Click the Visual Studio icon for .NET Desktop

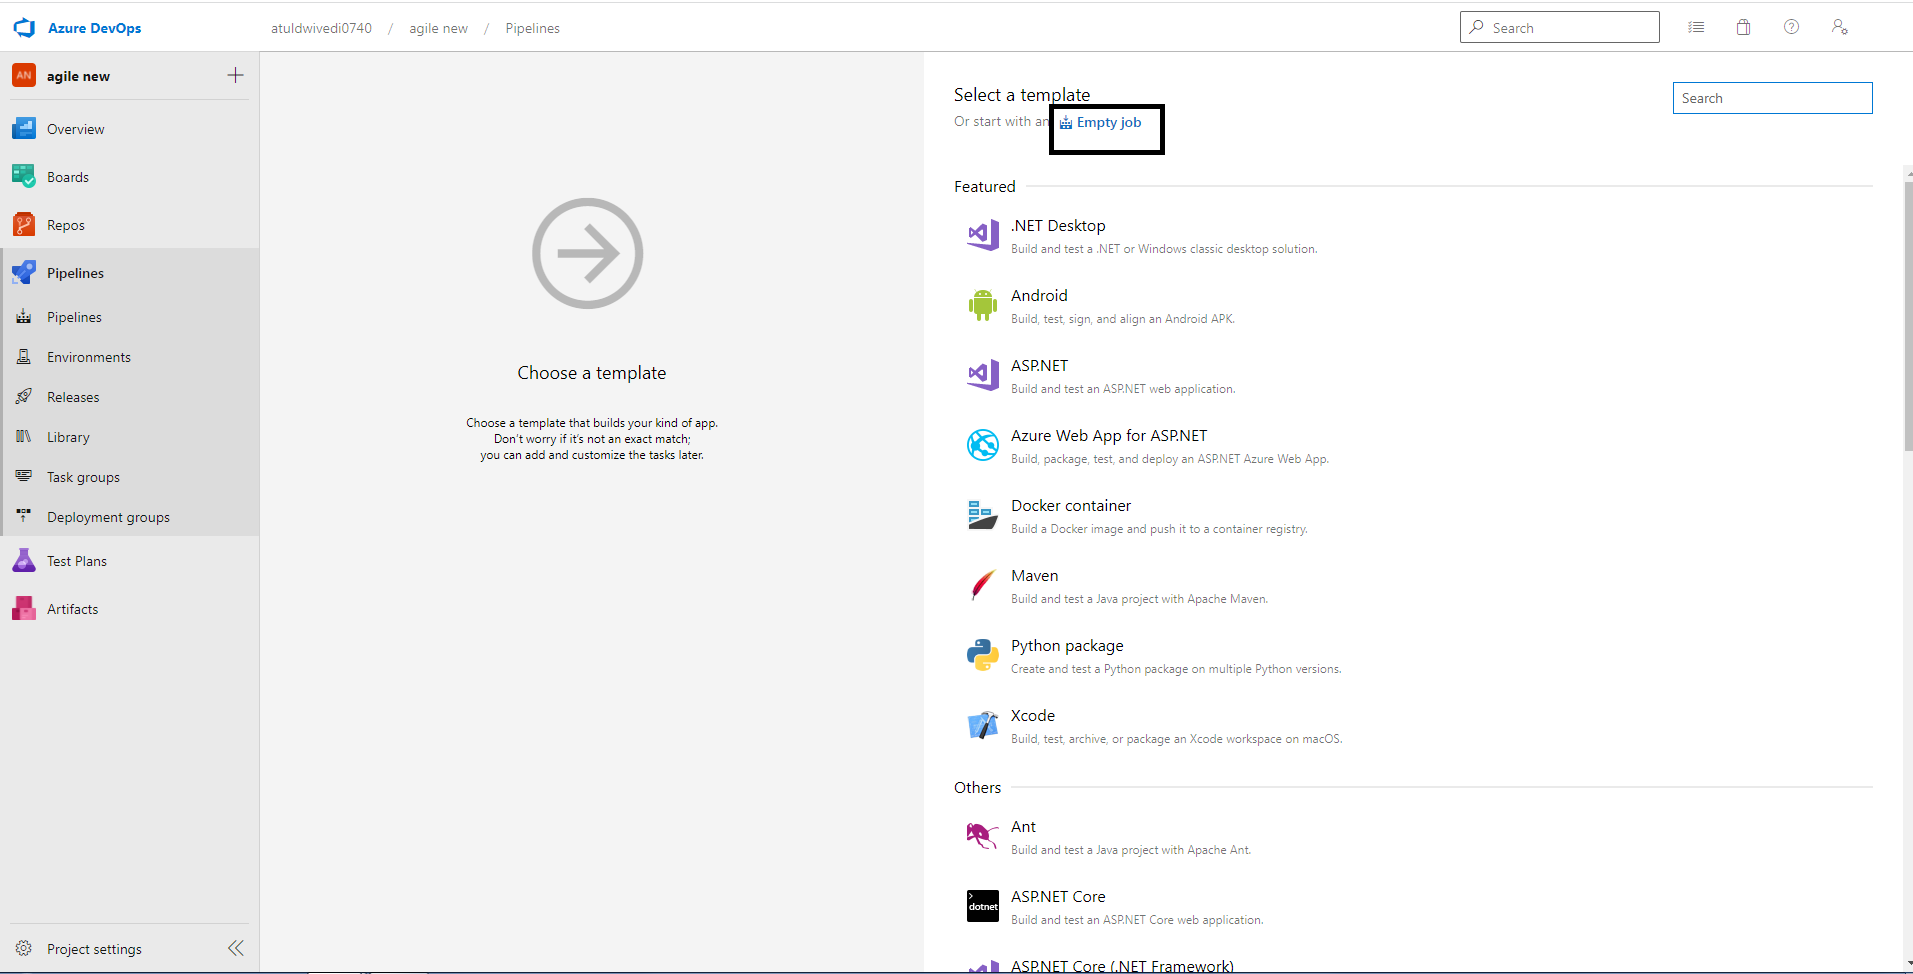point(983,235)
